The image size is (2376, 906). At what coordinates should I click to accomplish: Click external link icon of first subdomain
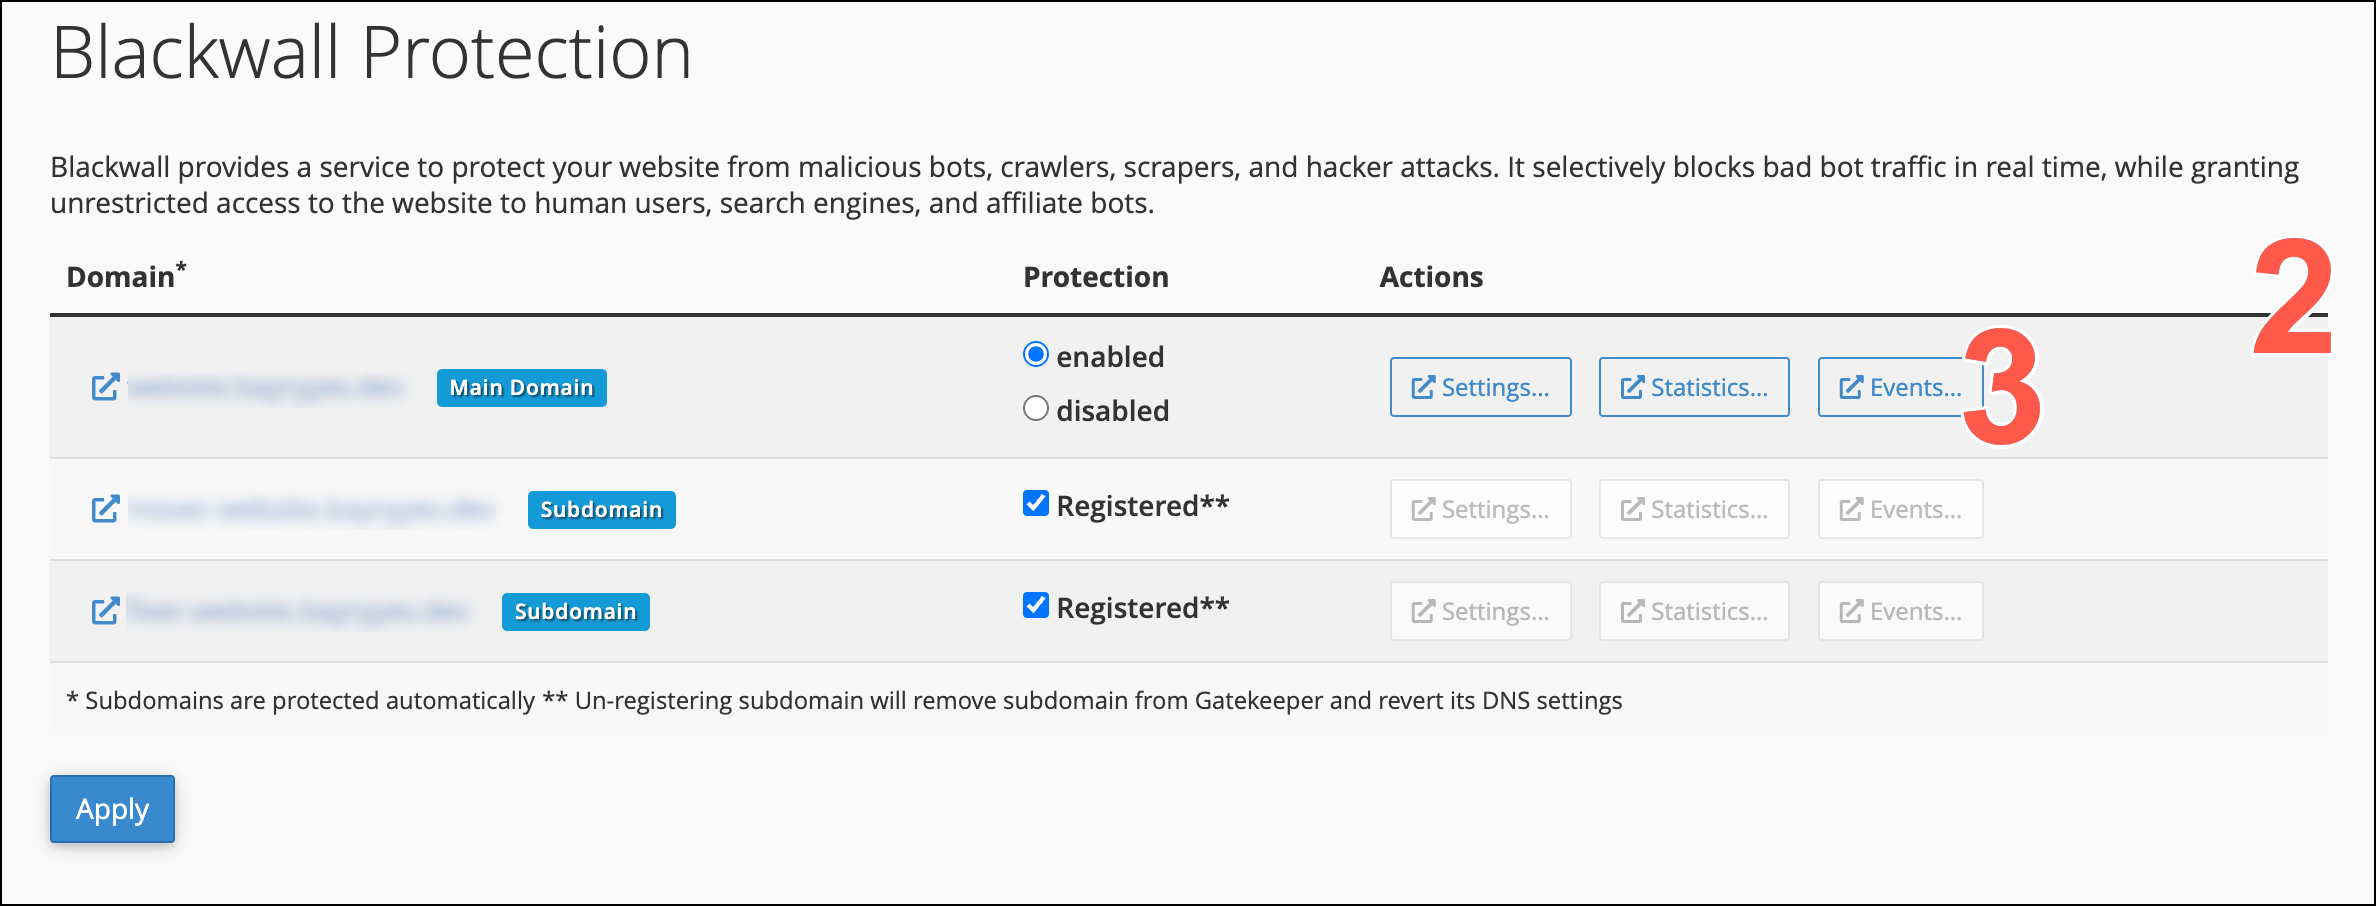tap(105, 509)
